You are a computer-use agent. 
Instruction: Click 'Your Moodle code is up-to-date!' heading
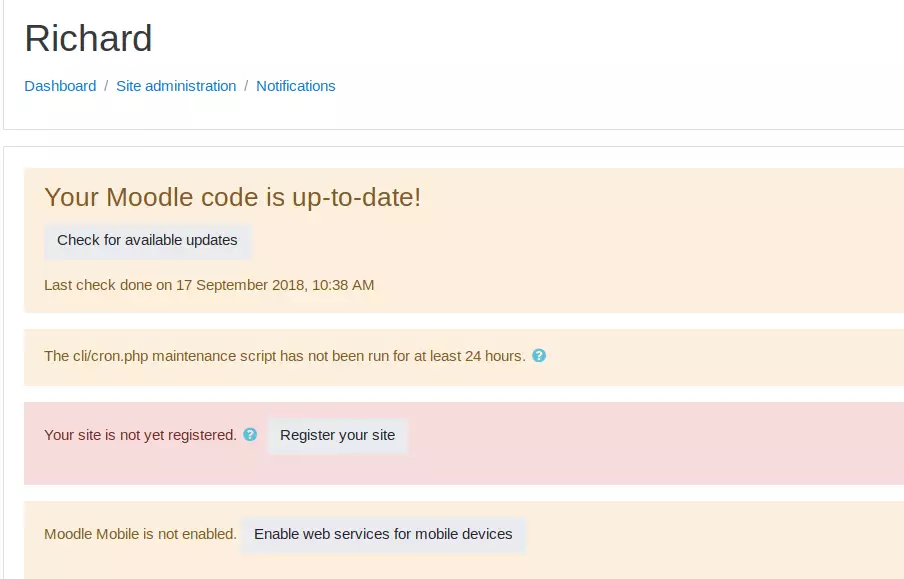click(232, 197)
